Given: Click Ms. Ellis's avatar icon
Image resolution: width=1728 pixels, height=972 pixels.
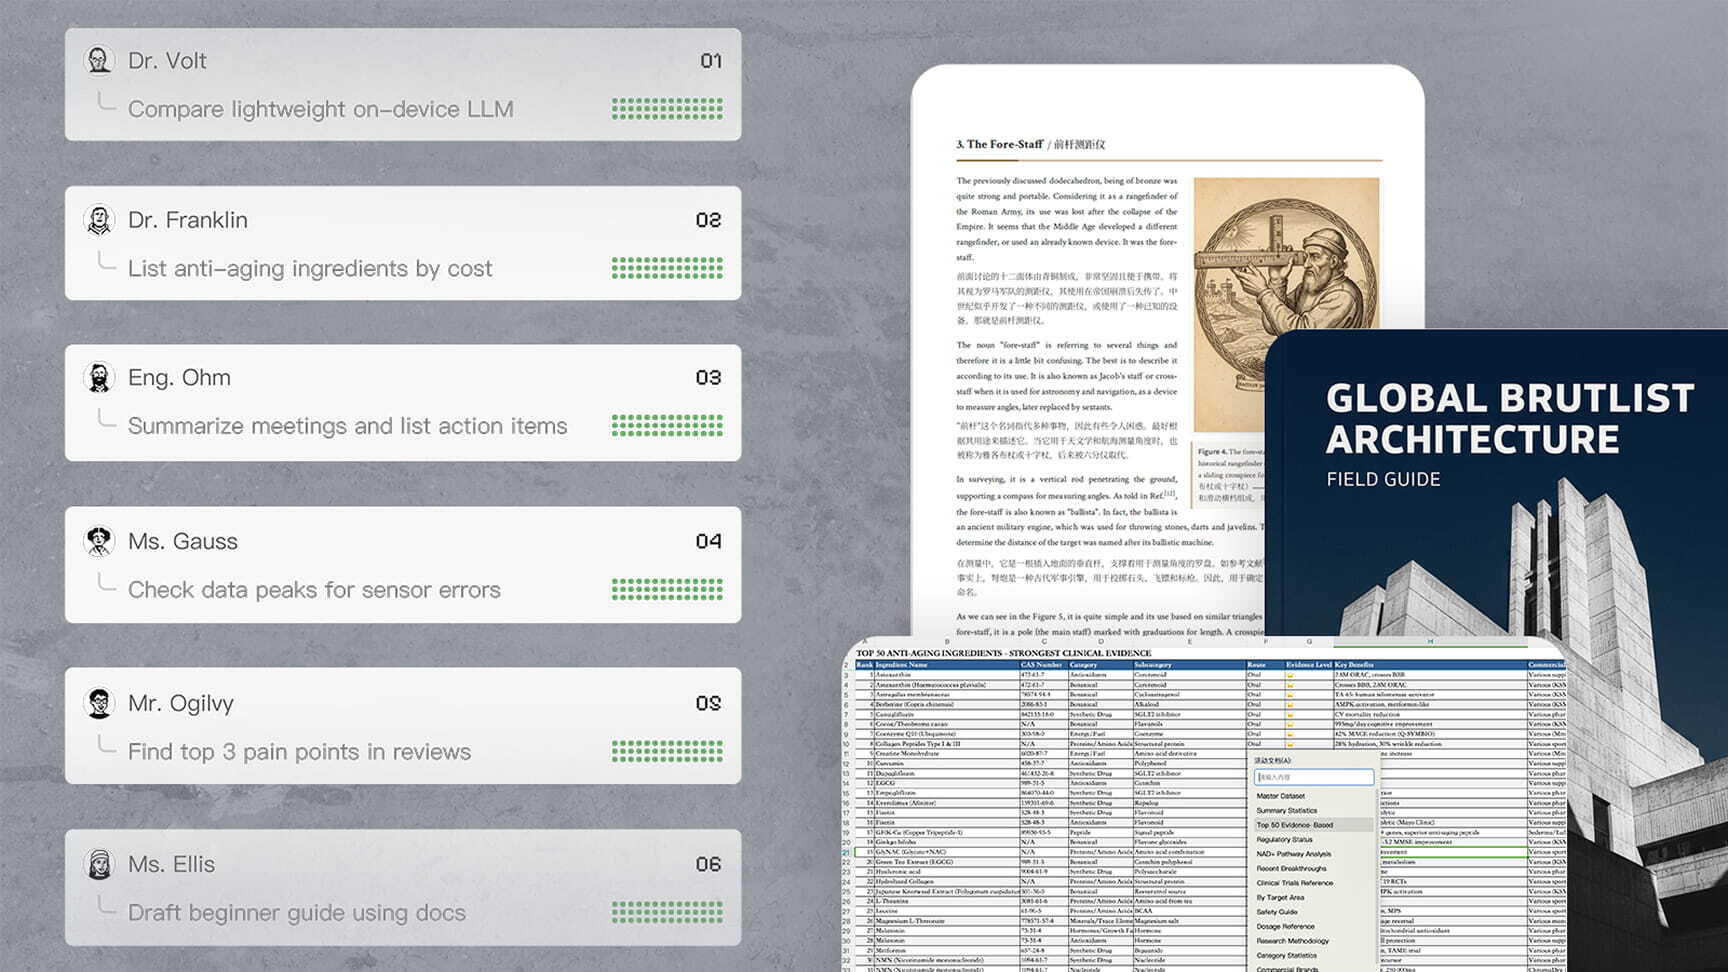Looking at the screenshot, I should point(99,864).
